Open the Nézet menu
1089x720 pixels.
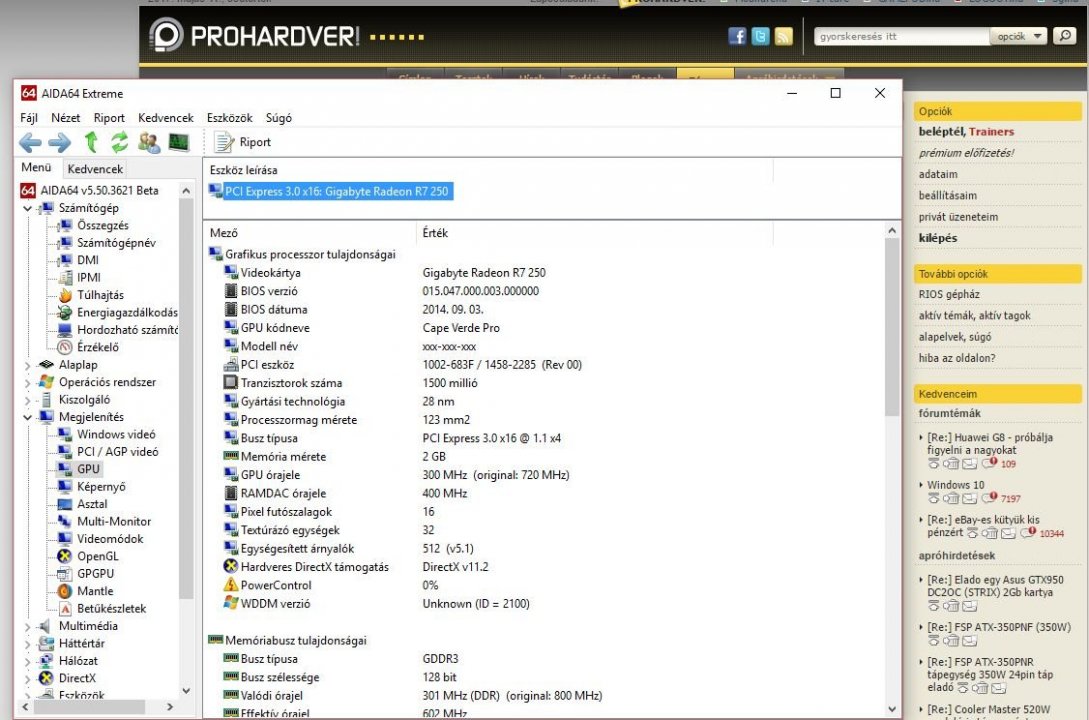coord(65,117)
